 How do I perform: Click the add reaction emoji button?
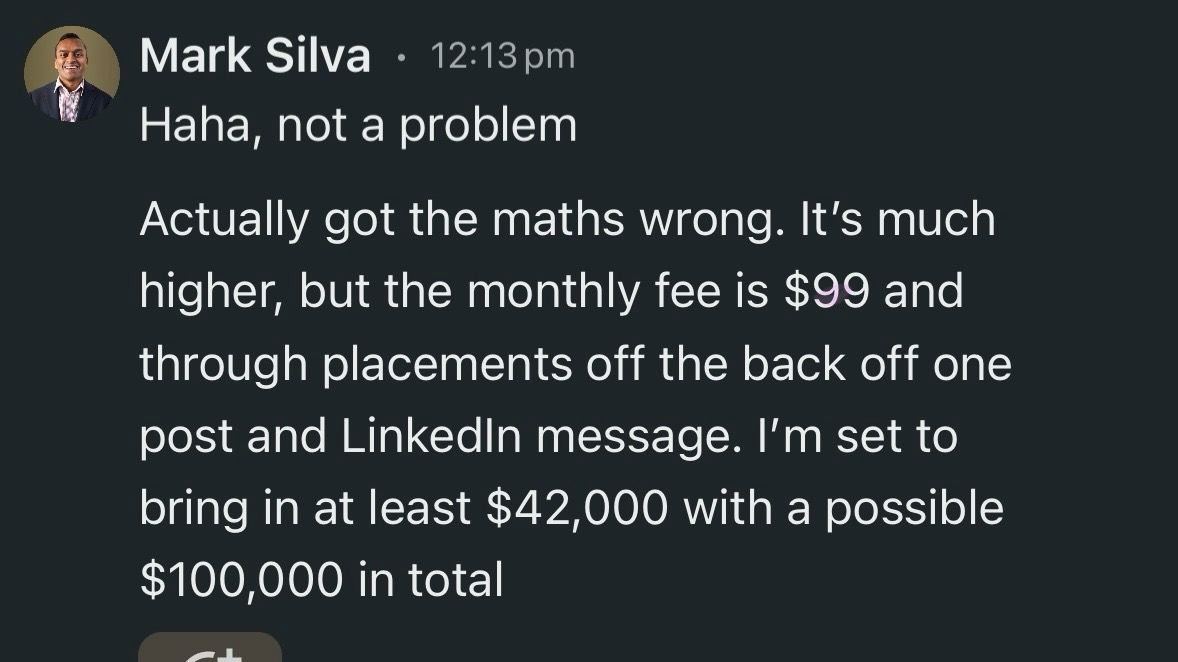coord(209,650)
